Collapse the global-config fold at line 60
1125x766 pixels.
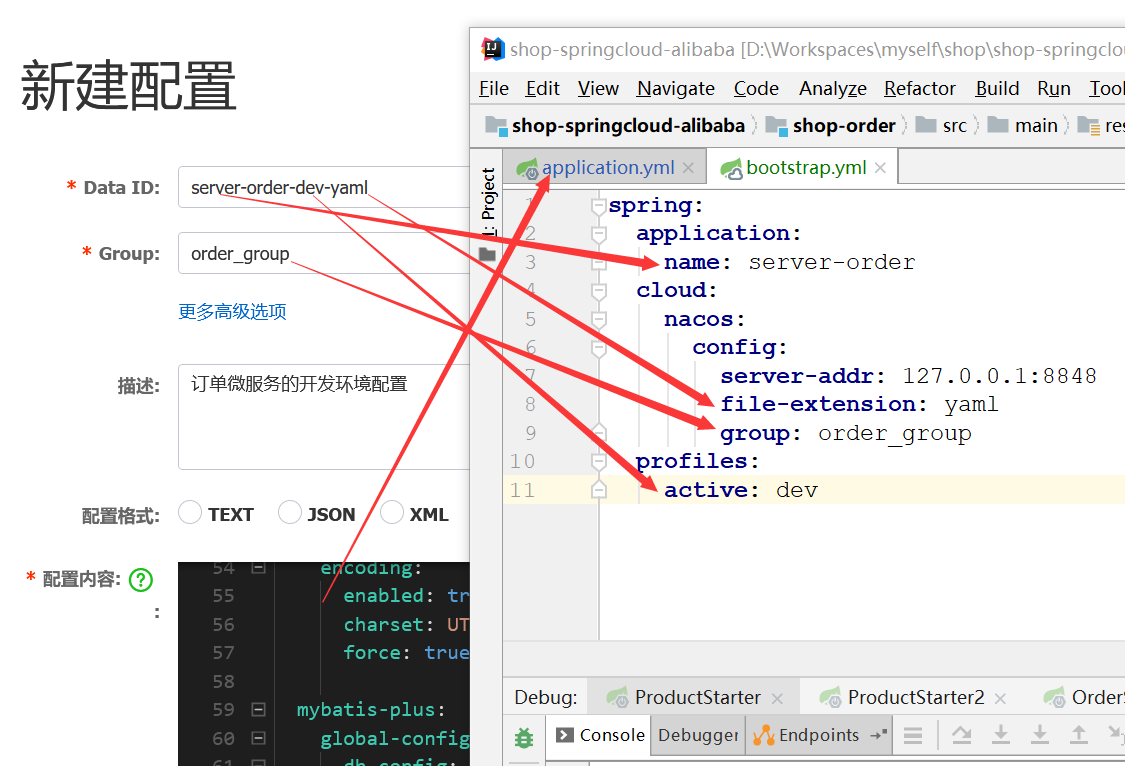coord(258,739)
